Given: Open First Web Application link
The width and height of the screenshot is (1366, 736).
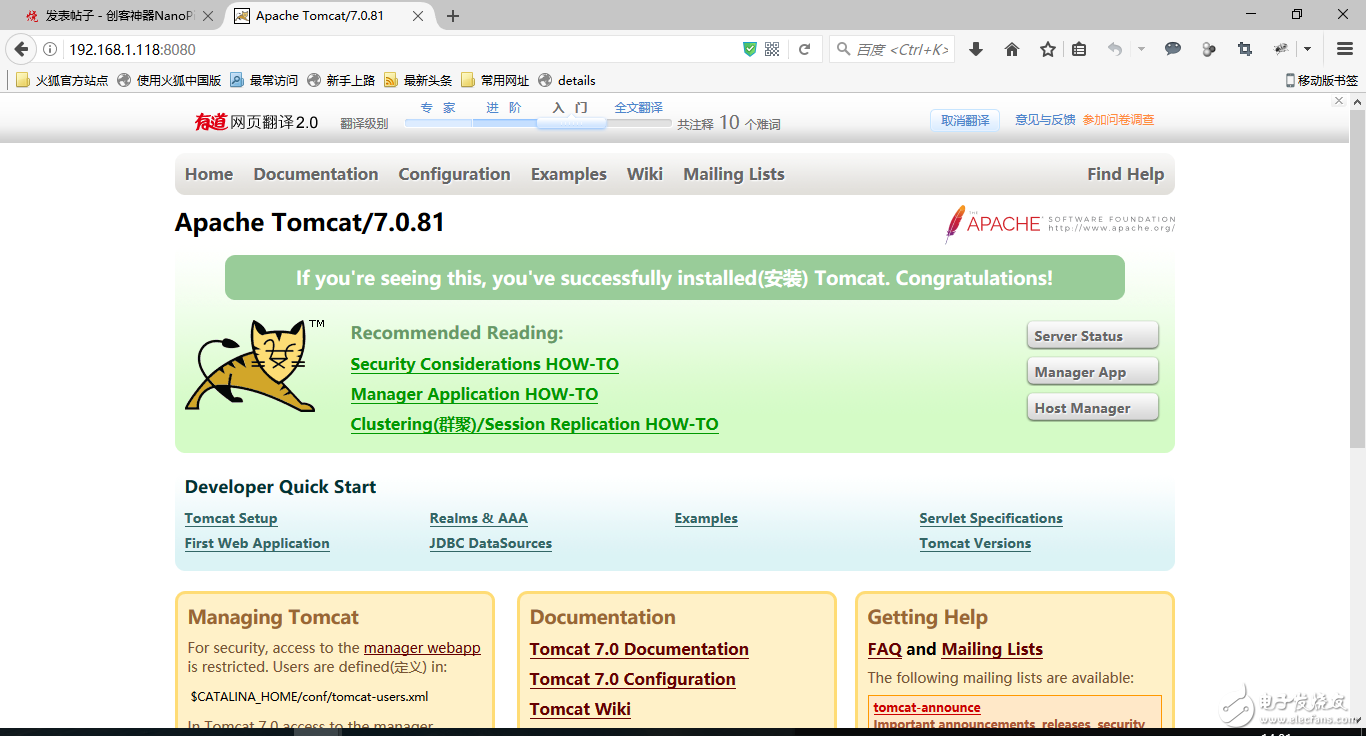Looking at the screenshot, I should [257, 543].
